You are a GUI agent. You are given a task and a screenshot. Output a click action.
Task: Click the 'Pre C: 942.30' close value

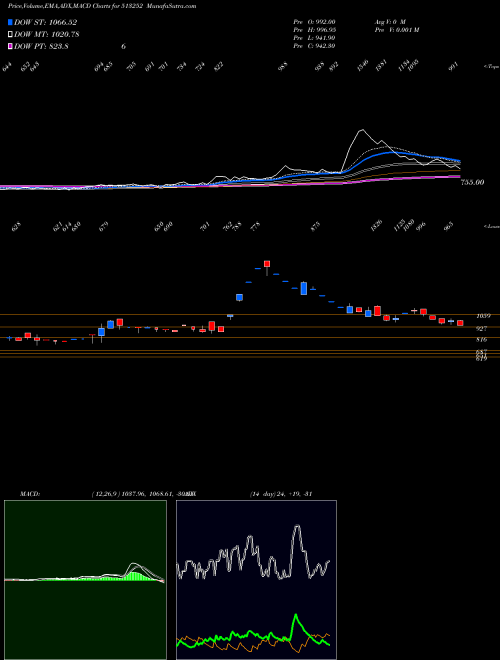tap(314, 46)
